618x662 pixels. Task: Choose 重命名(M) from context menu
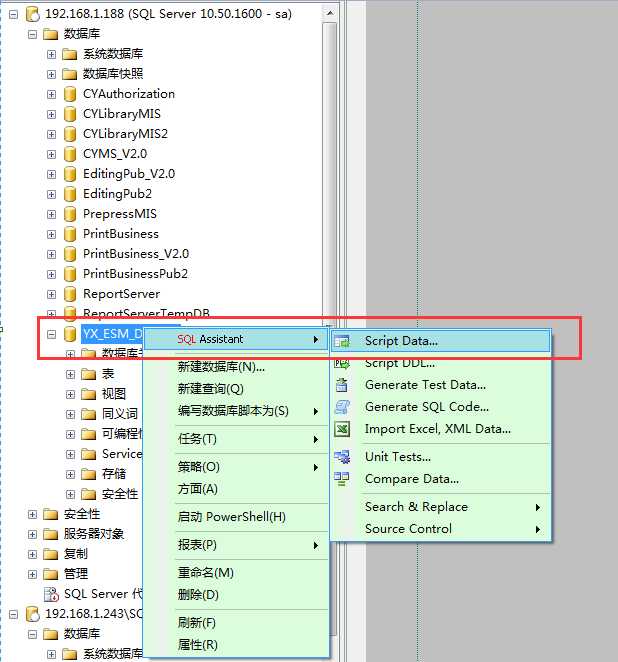click(x=236, y=573)
